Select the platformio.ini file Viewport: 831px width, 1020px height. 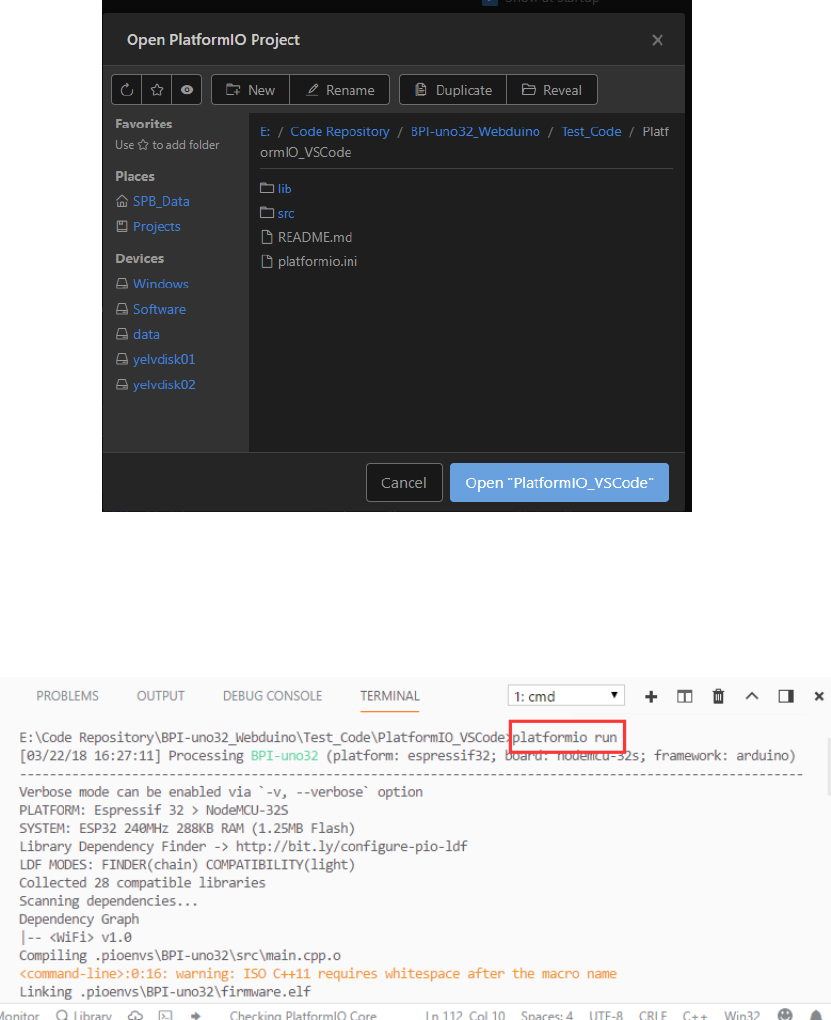(x=318, y=262)
